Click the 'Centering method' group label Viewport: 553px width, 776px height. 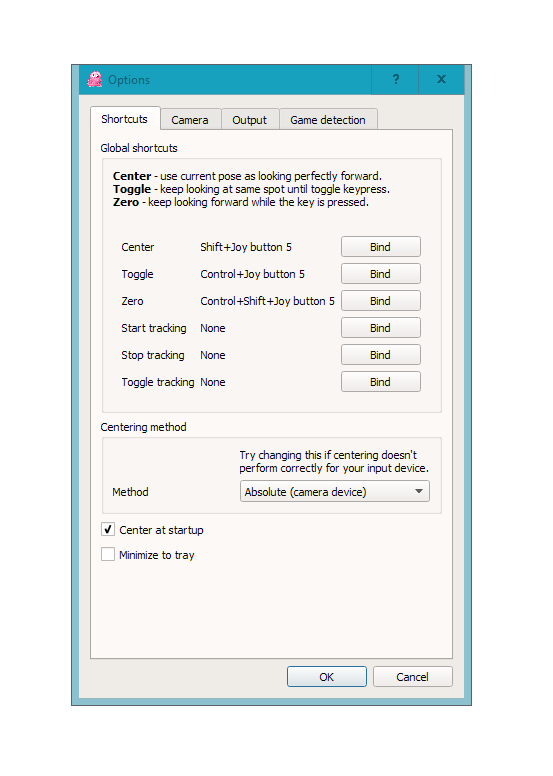(144, 427)
